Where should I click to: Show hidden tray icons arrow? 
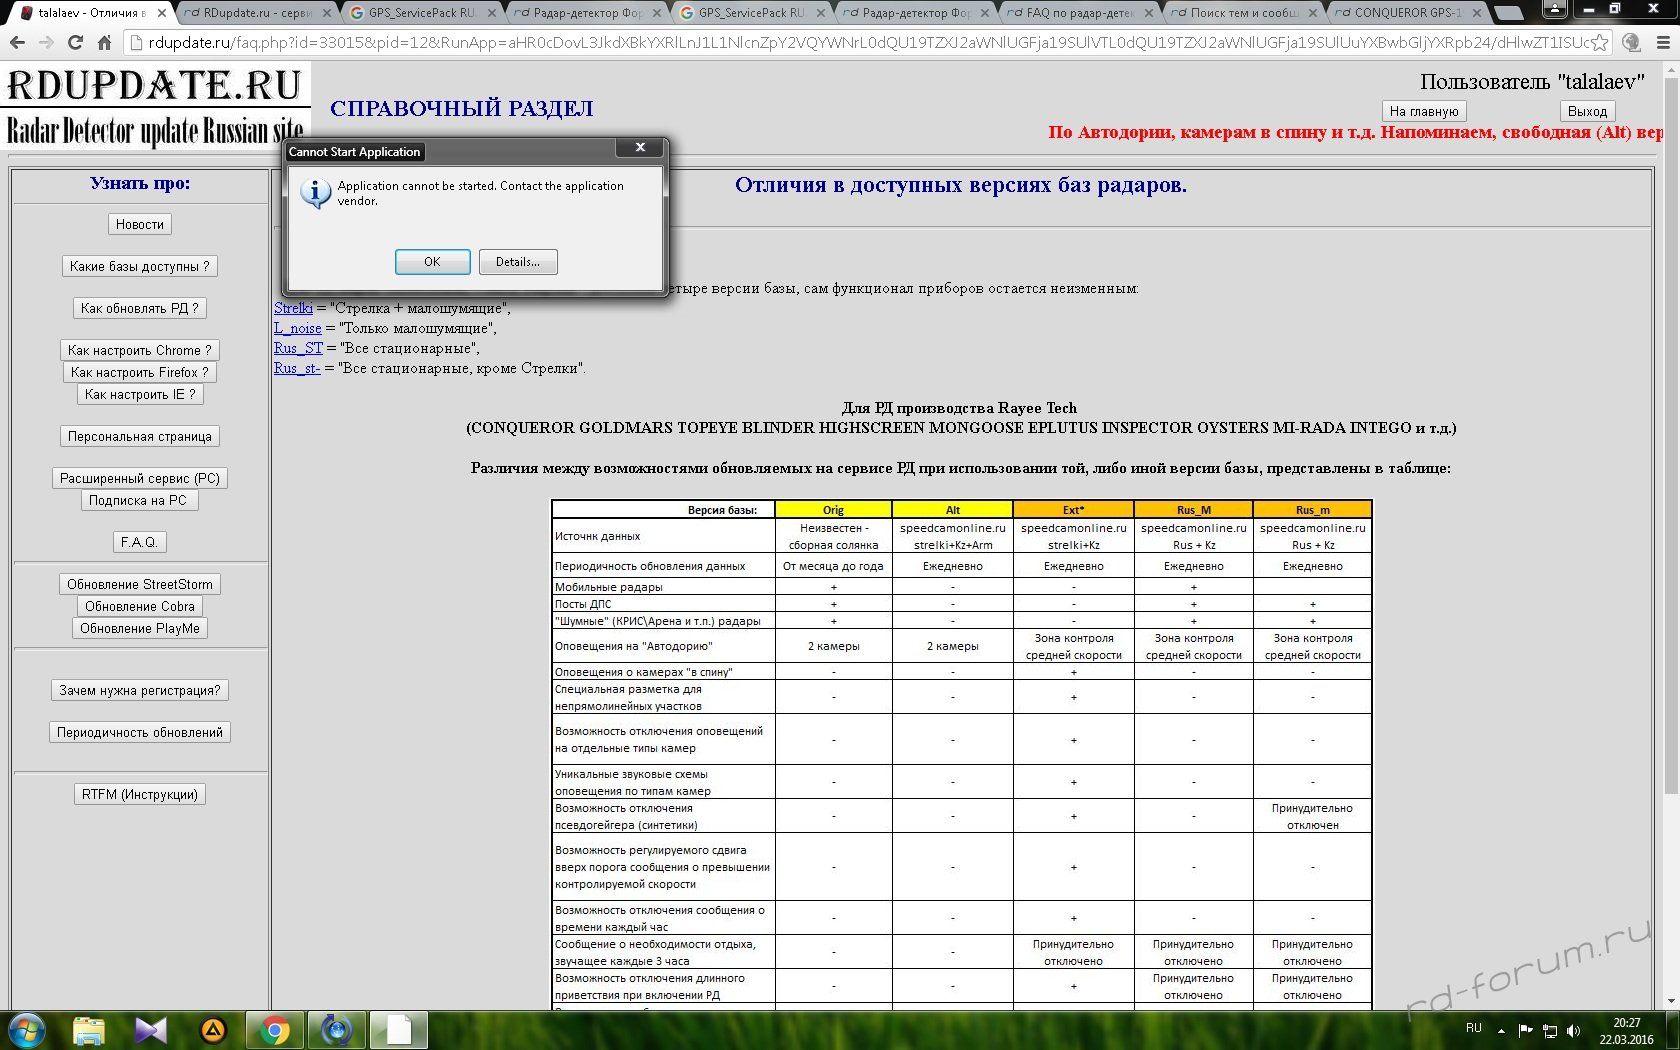pos(1501,1030)
